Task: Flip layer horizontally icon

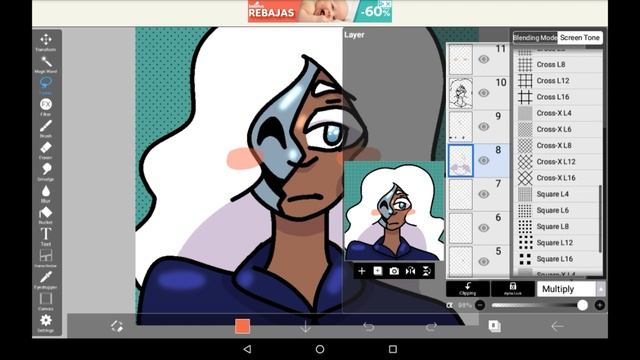Action: coord(410,271)
